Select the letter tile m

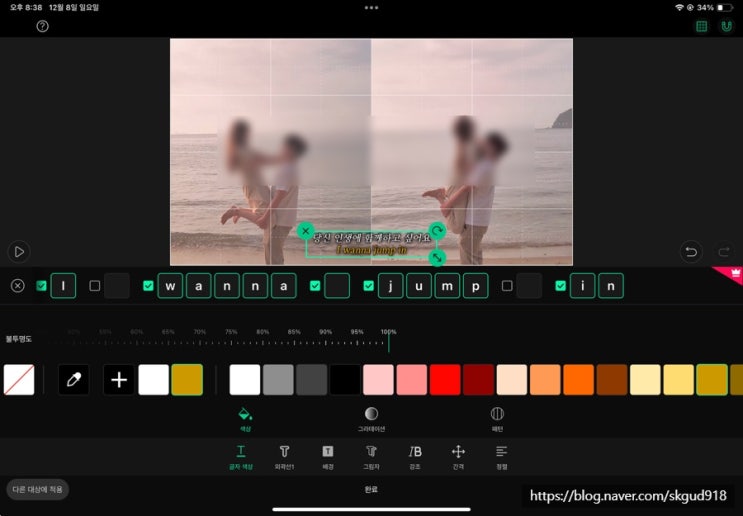tap(447, 286)
